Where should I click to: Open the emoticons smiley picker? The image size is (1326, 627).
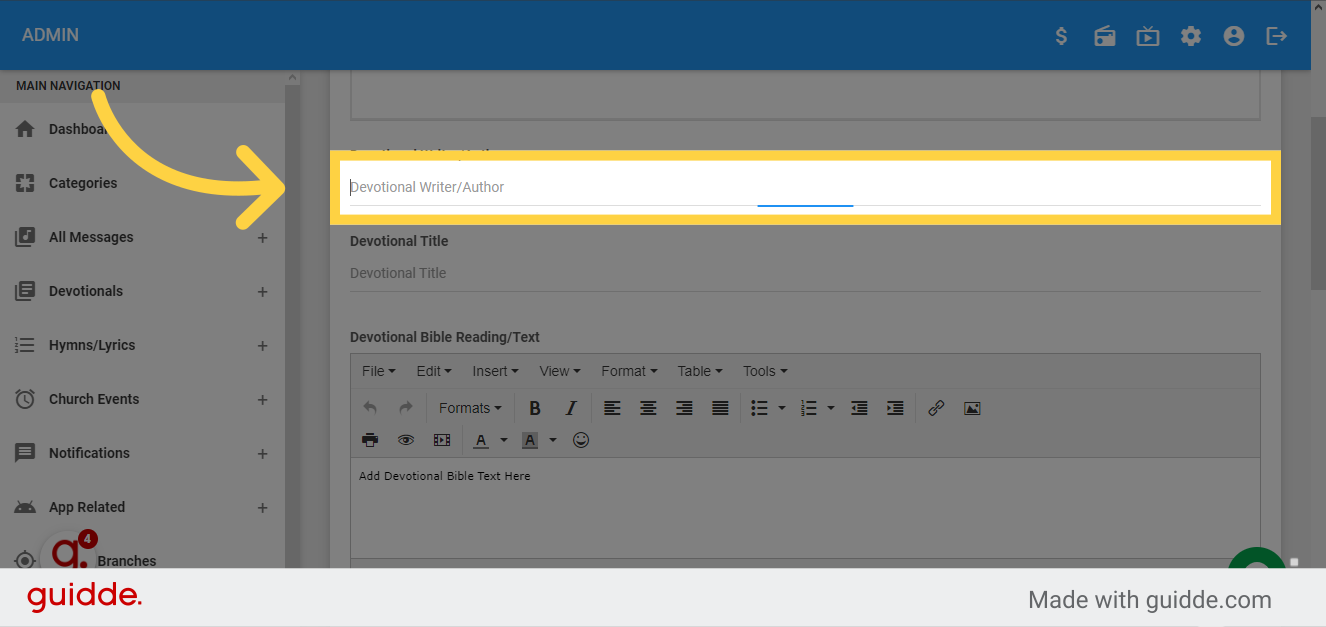(x=581, y=440)
